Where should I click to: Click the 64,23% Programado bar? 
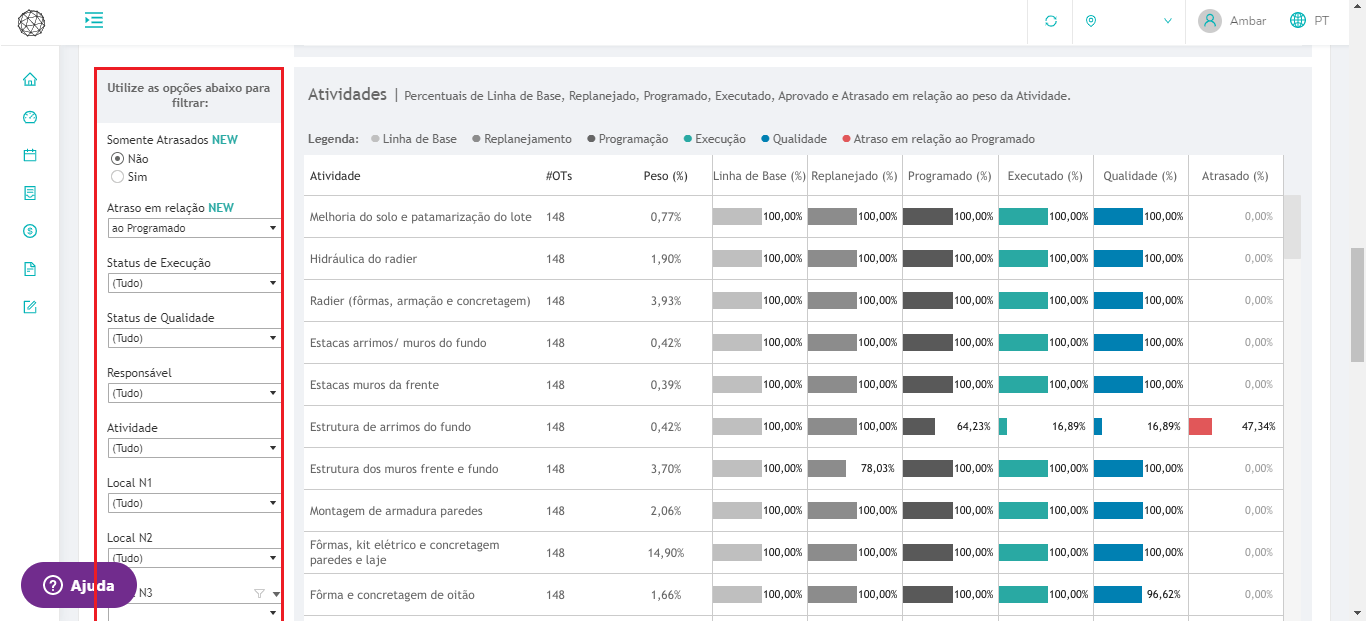[919, 427]
